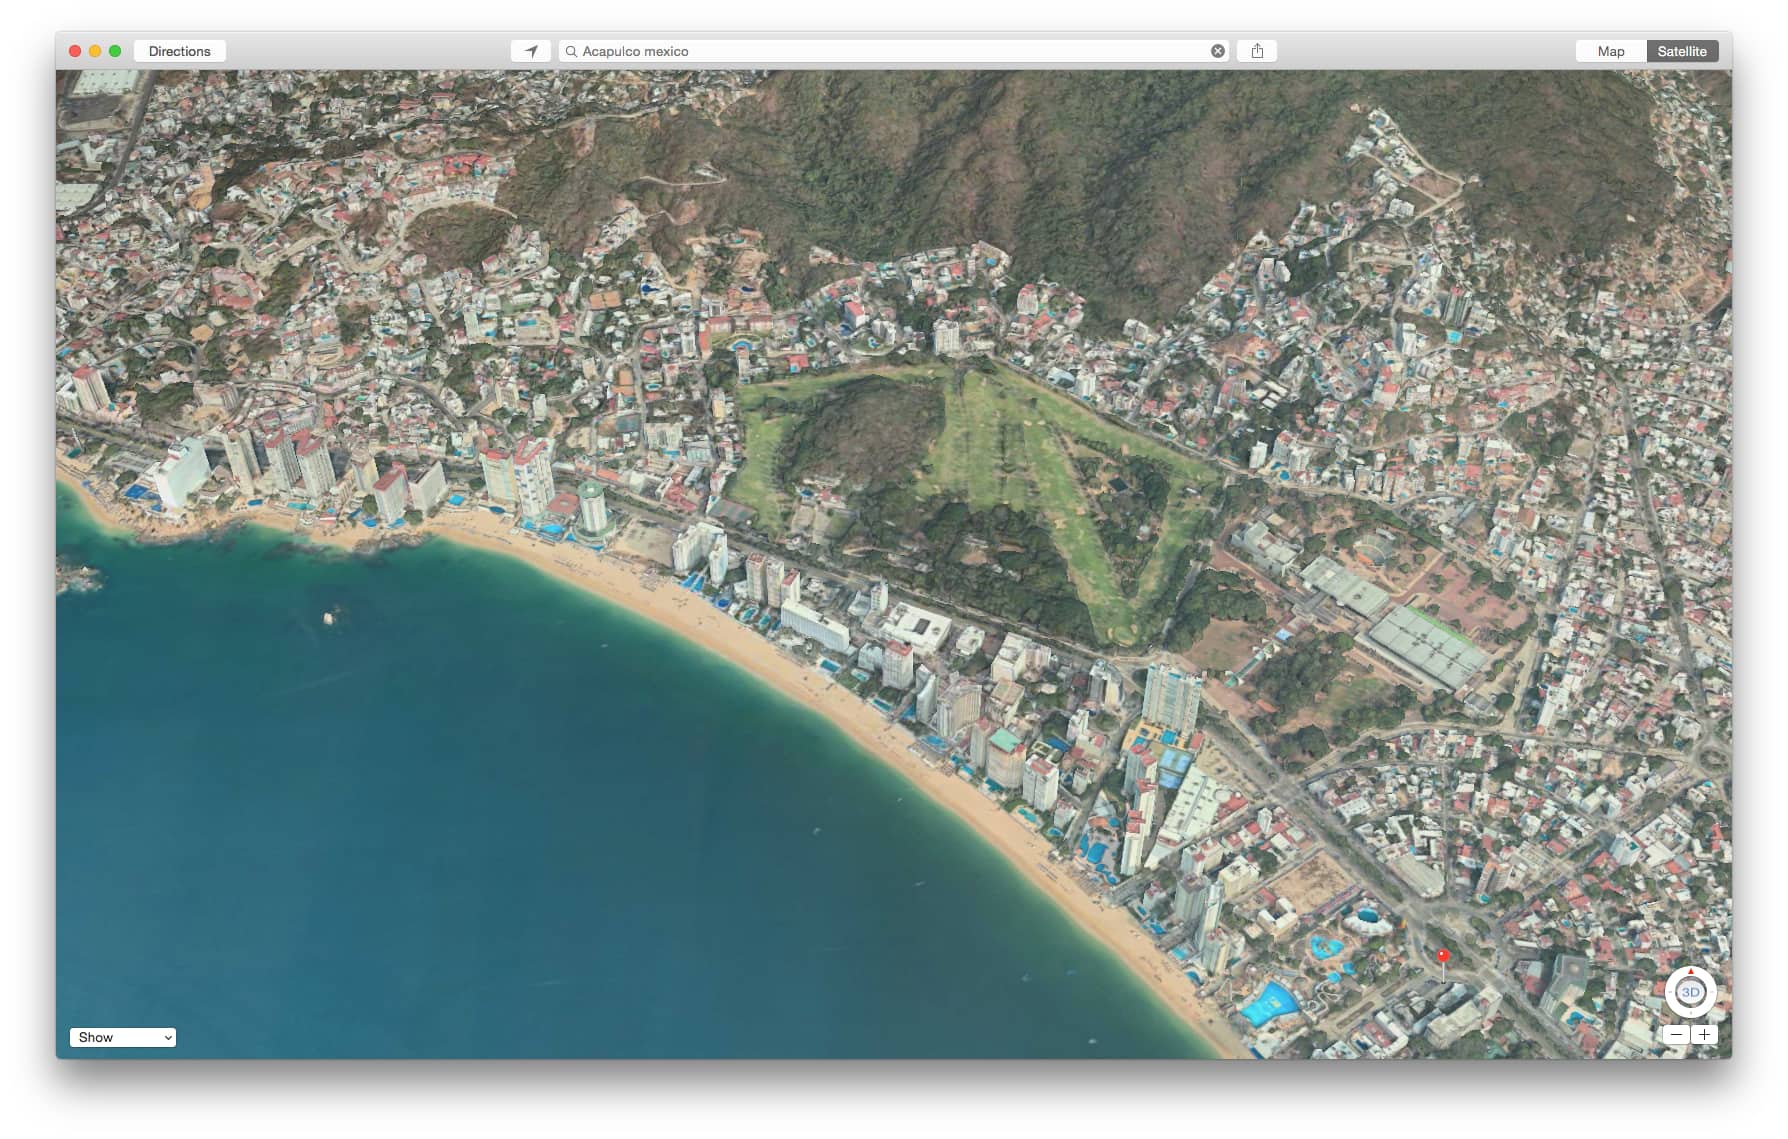
Task: Zoom out with the minus button
Action: coord(1677,1035)
